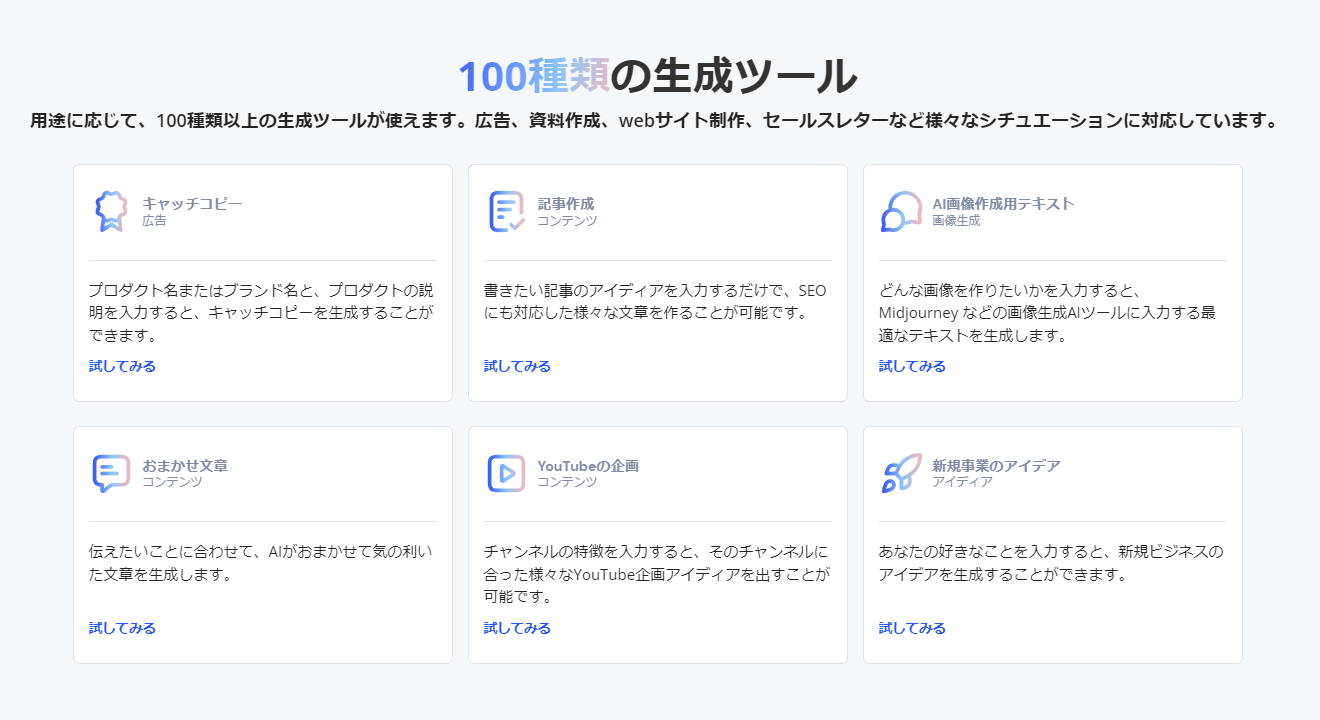Open 試してみる link under キャッチコピー

tap(122, 366)
